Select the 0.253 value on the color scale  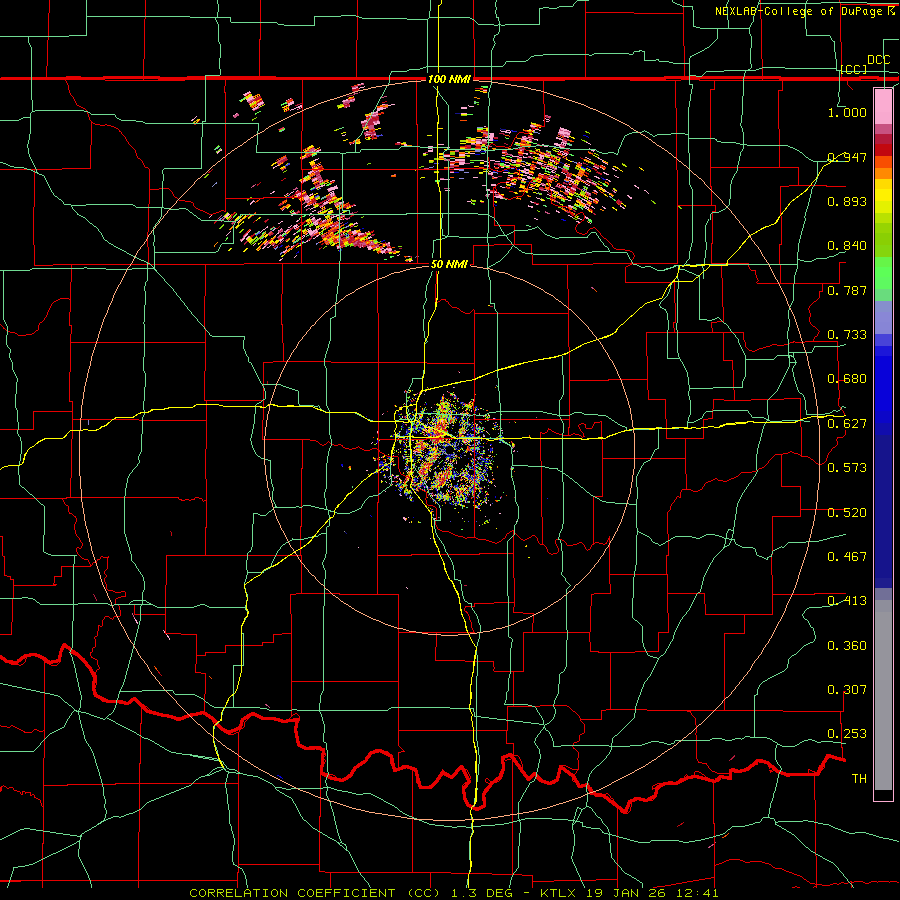(x=847, y=734)
